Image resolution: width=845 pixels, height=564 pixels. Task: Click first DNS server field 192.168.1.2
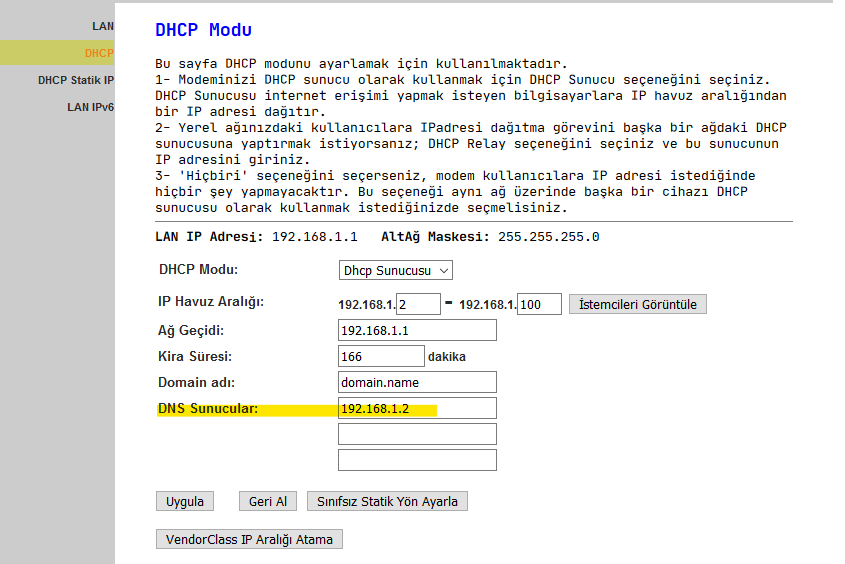pos(417,408)
